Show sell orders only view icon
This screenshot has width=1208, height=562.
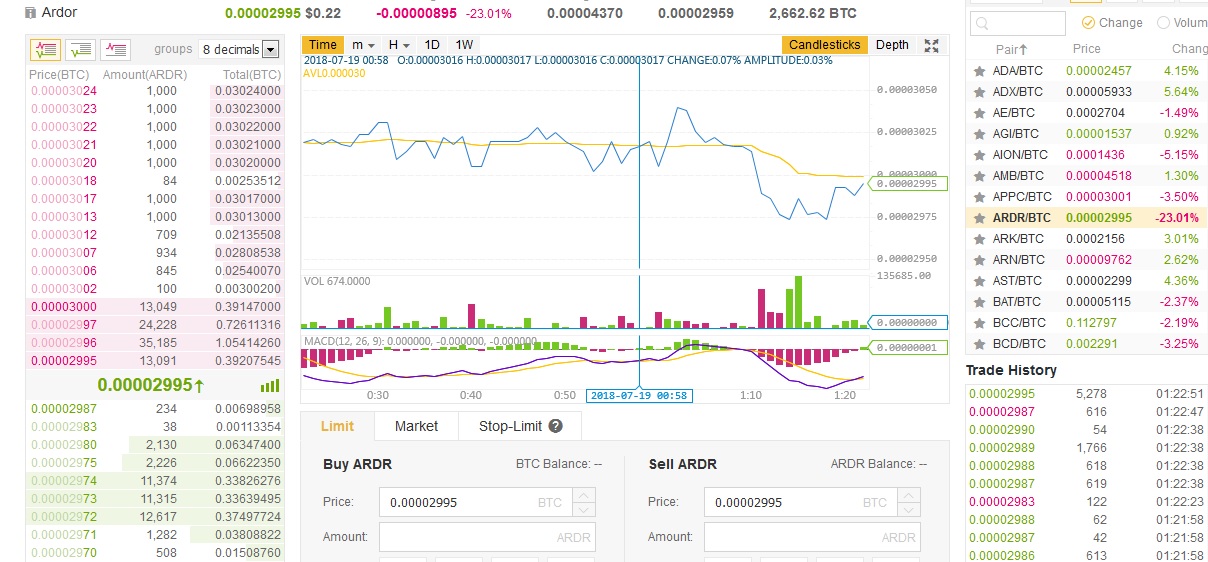click(x=115, y=48)
